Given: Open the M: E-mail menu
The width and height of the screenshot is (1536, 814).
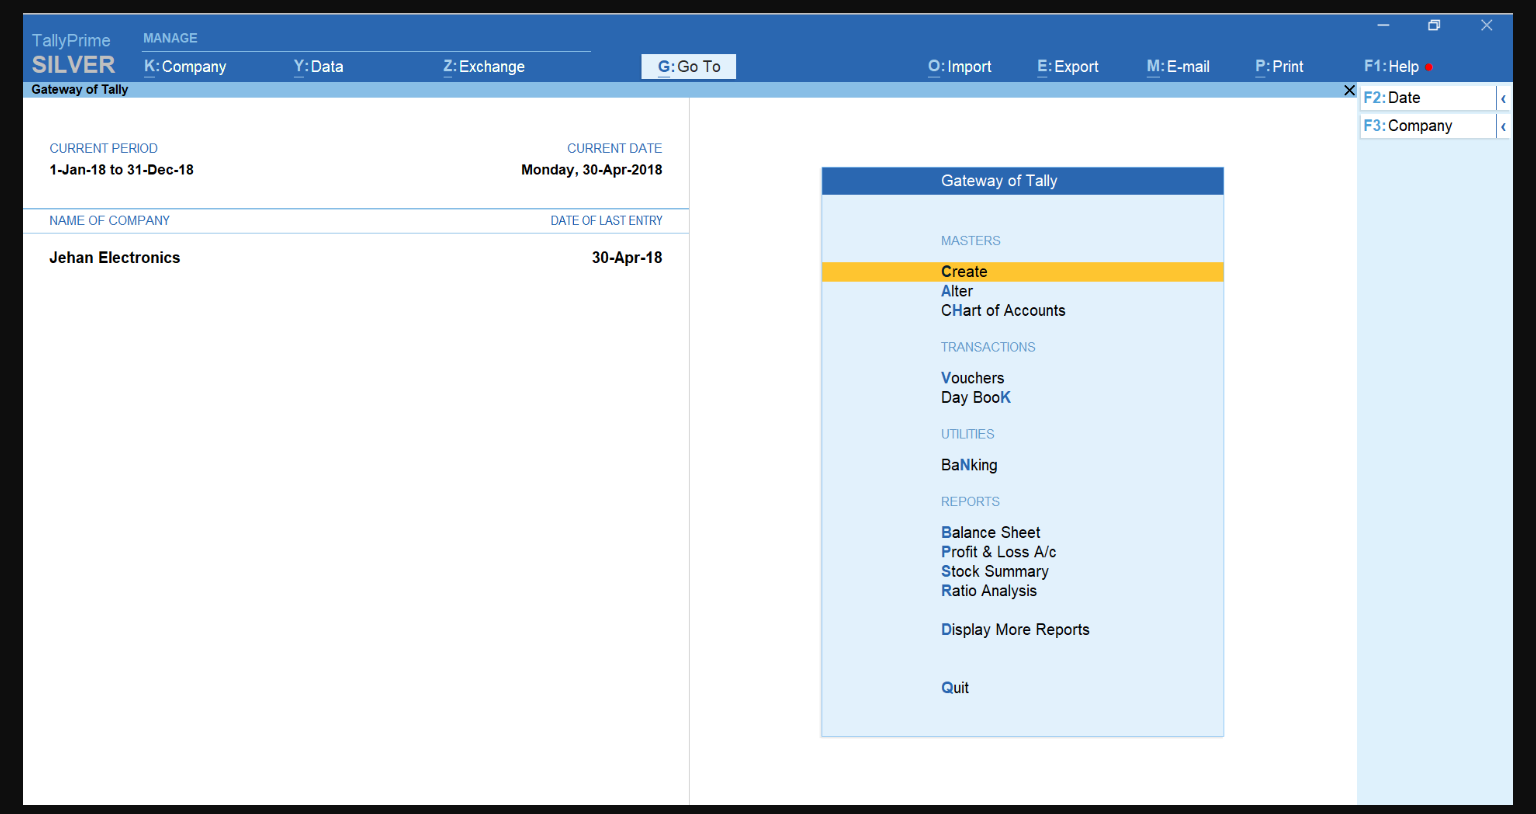Looking at the screenshot, I should coord(1178,67).
